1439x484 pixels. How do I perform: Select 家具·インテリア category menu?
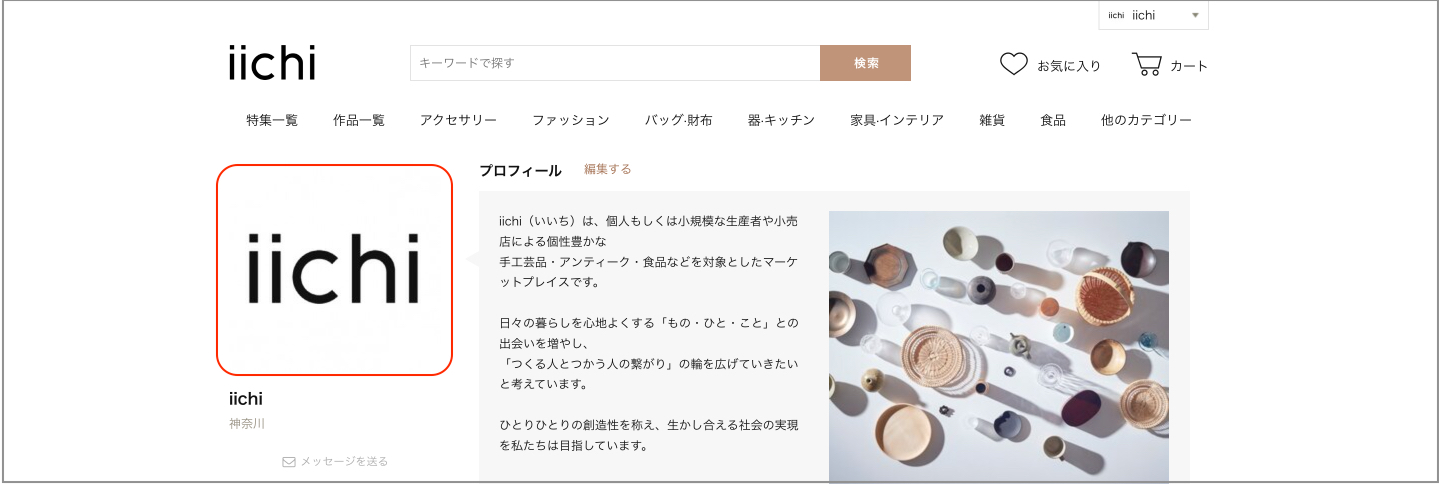[897, 120]
